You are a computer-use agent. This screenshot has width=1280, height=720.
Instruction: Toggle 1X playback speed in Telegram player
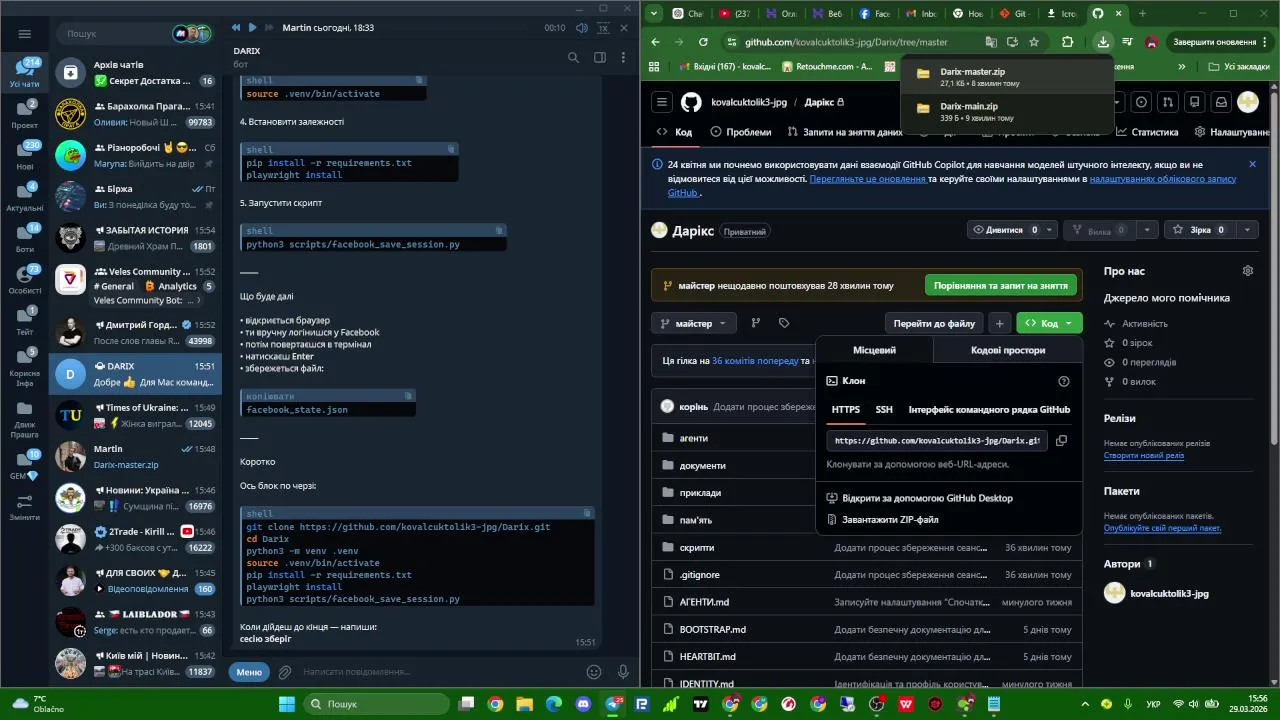click(602, 28)
